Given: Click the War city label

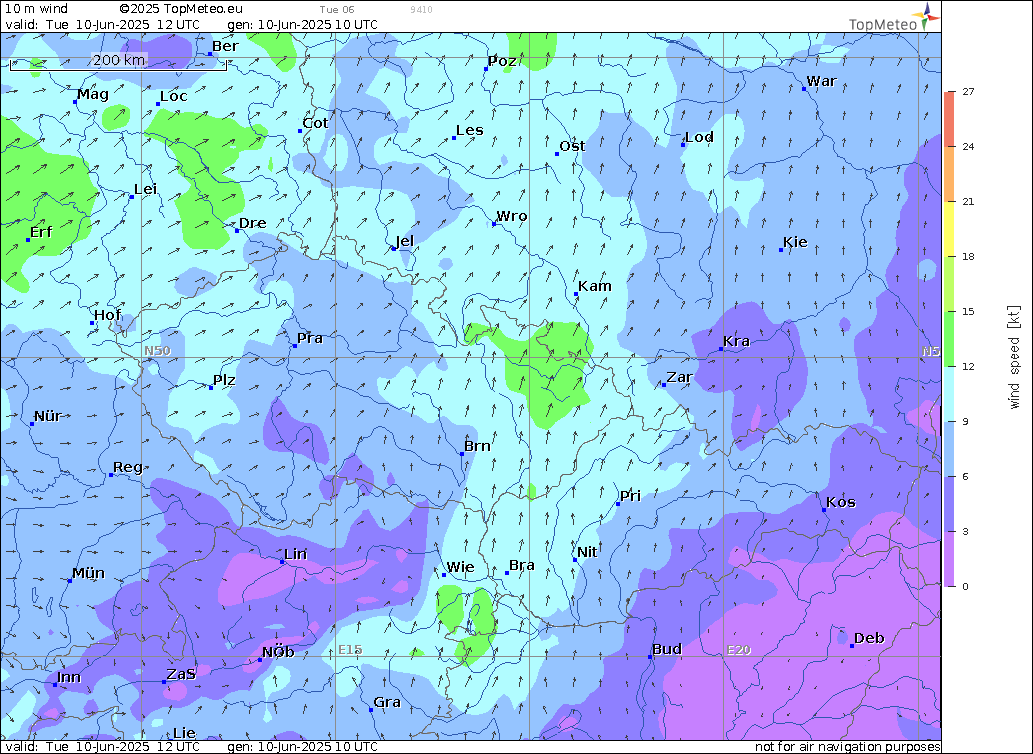Looking at the screenshot, I should click(822, 81).
